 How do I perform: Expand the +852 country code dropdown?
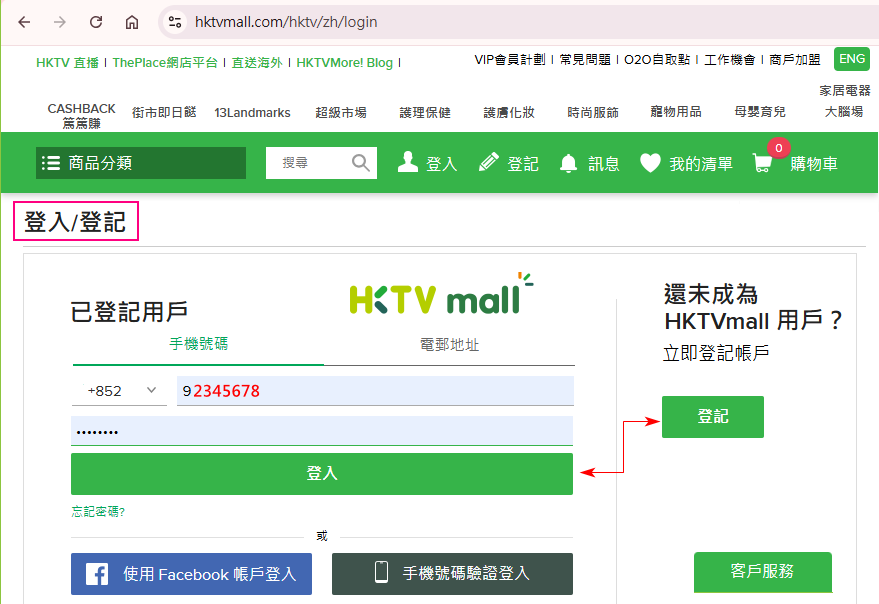click(x=119, y=391)
